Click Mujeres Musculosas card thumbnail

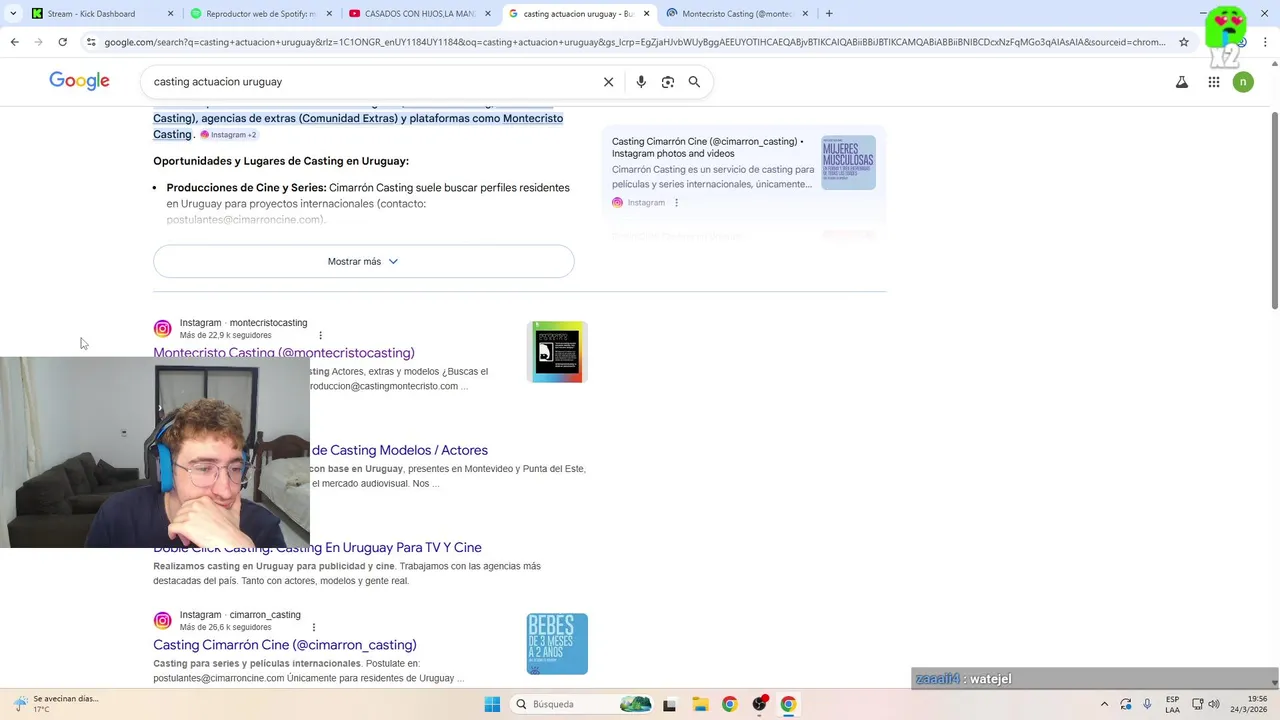click(x=848, y=163)
